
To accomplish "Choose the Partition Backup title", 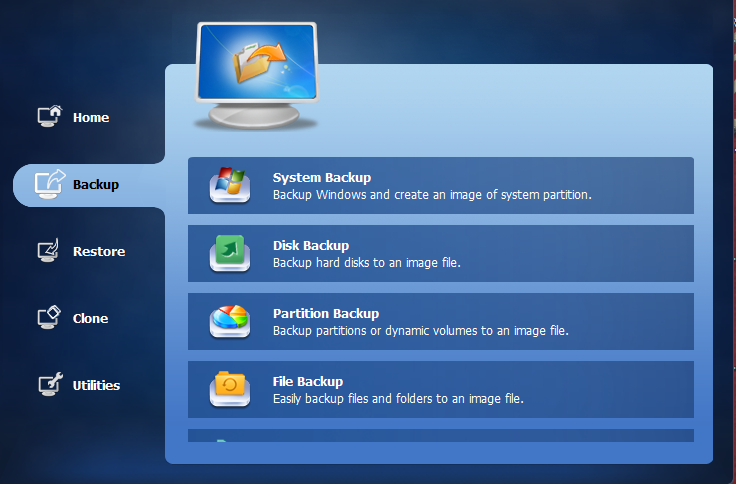I will click(326, 314).
